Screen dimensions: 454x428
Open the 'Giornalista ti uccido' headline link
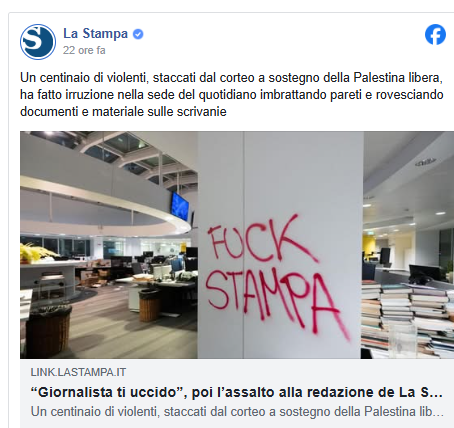click(236, 392)
